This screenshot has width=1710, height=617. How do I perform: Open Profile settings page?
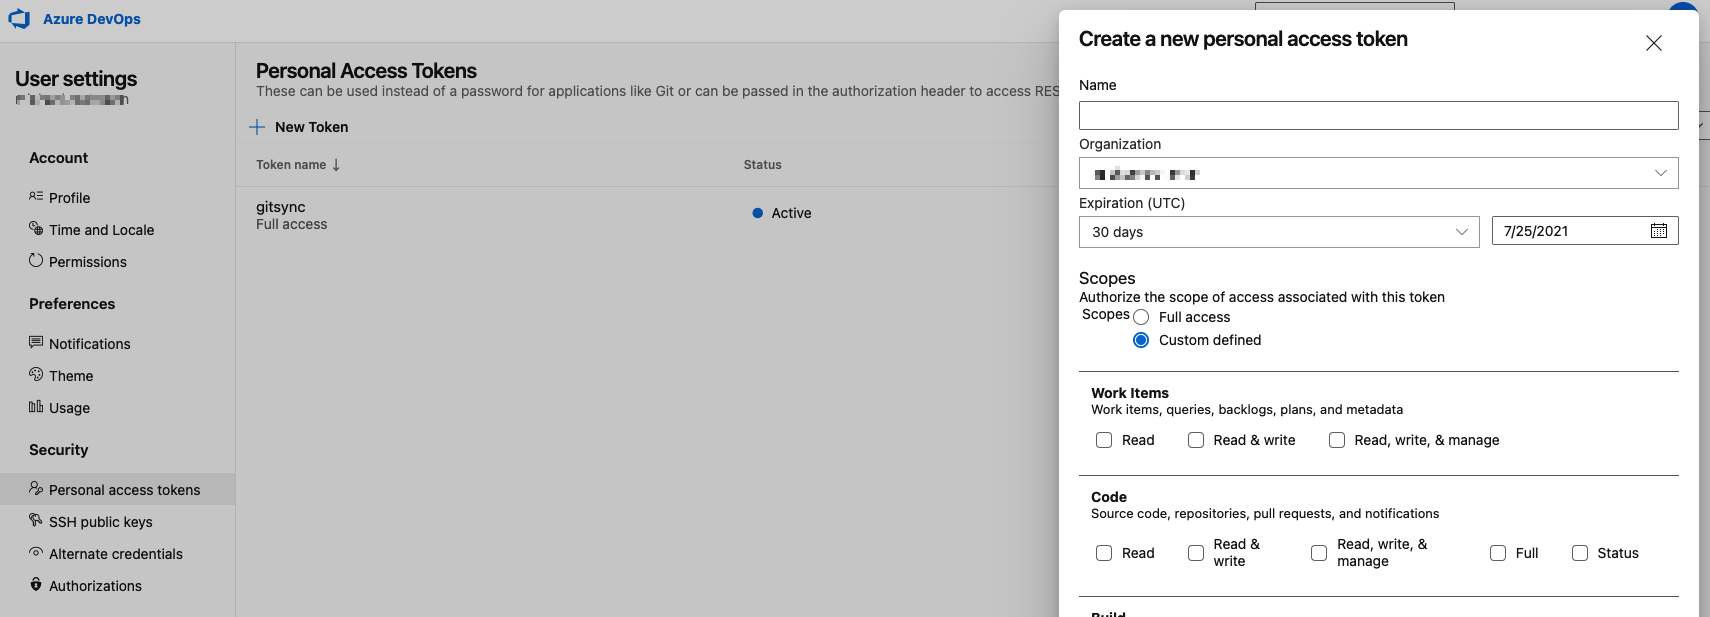(69, 198)
